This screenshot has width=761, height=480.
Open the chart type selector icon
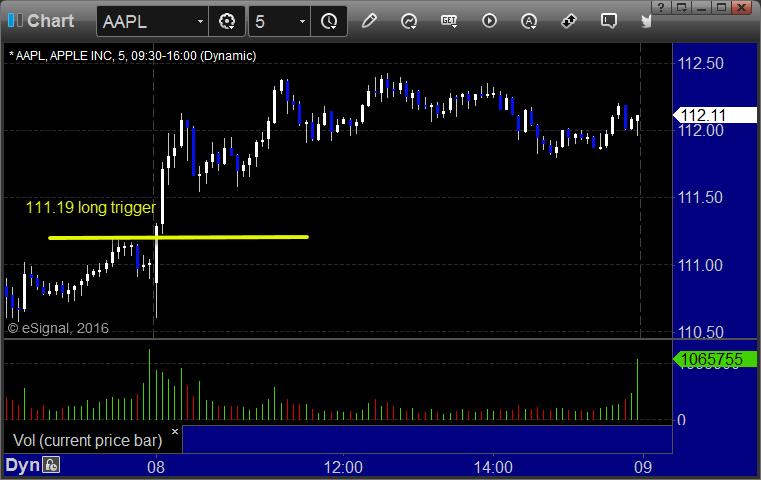coord(409,21)
